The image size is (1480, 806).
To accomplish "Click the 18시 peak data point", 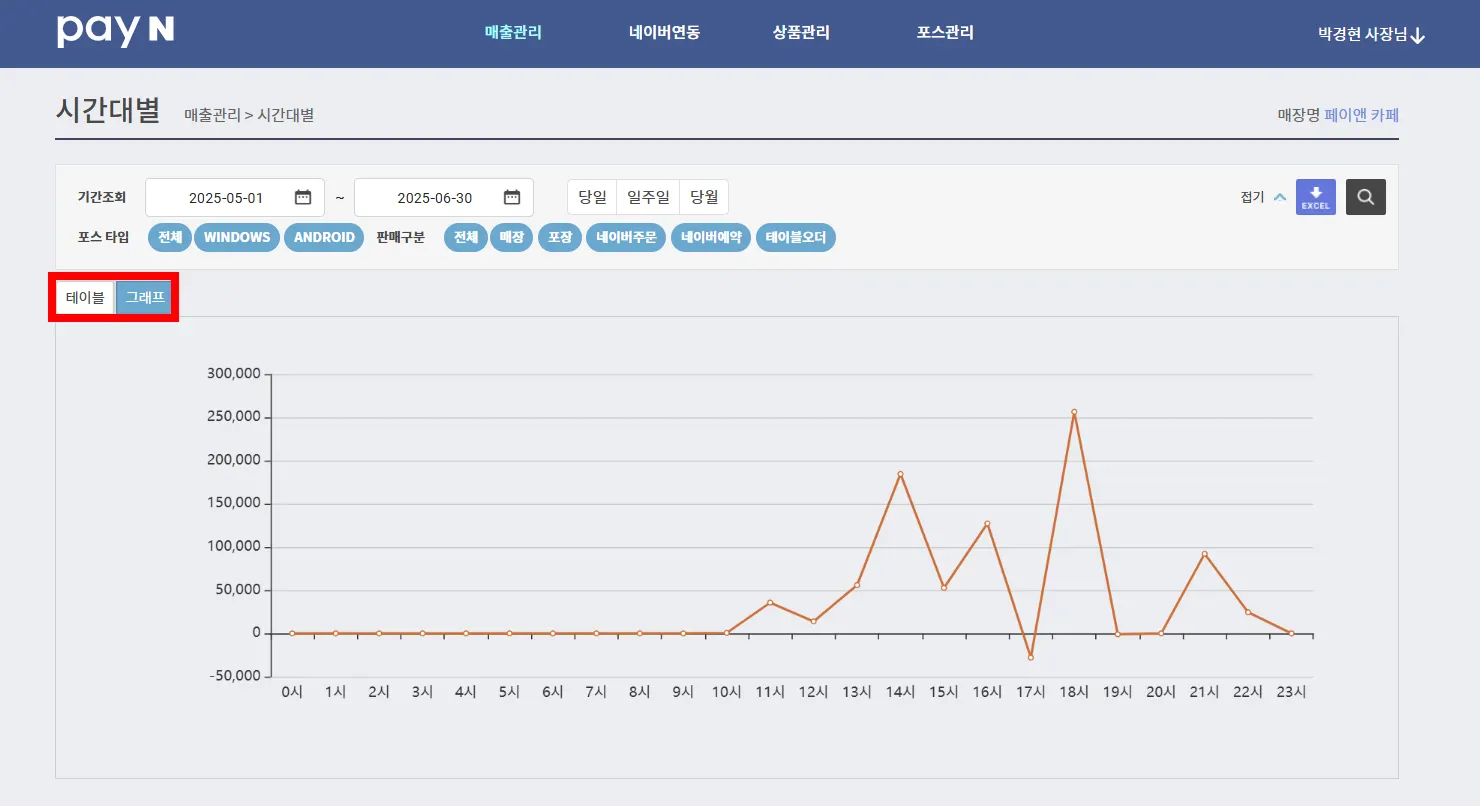I will coord(1074,412).
